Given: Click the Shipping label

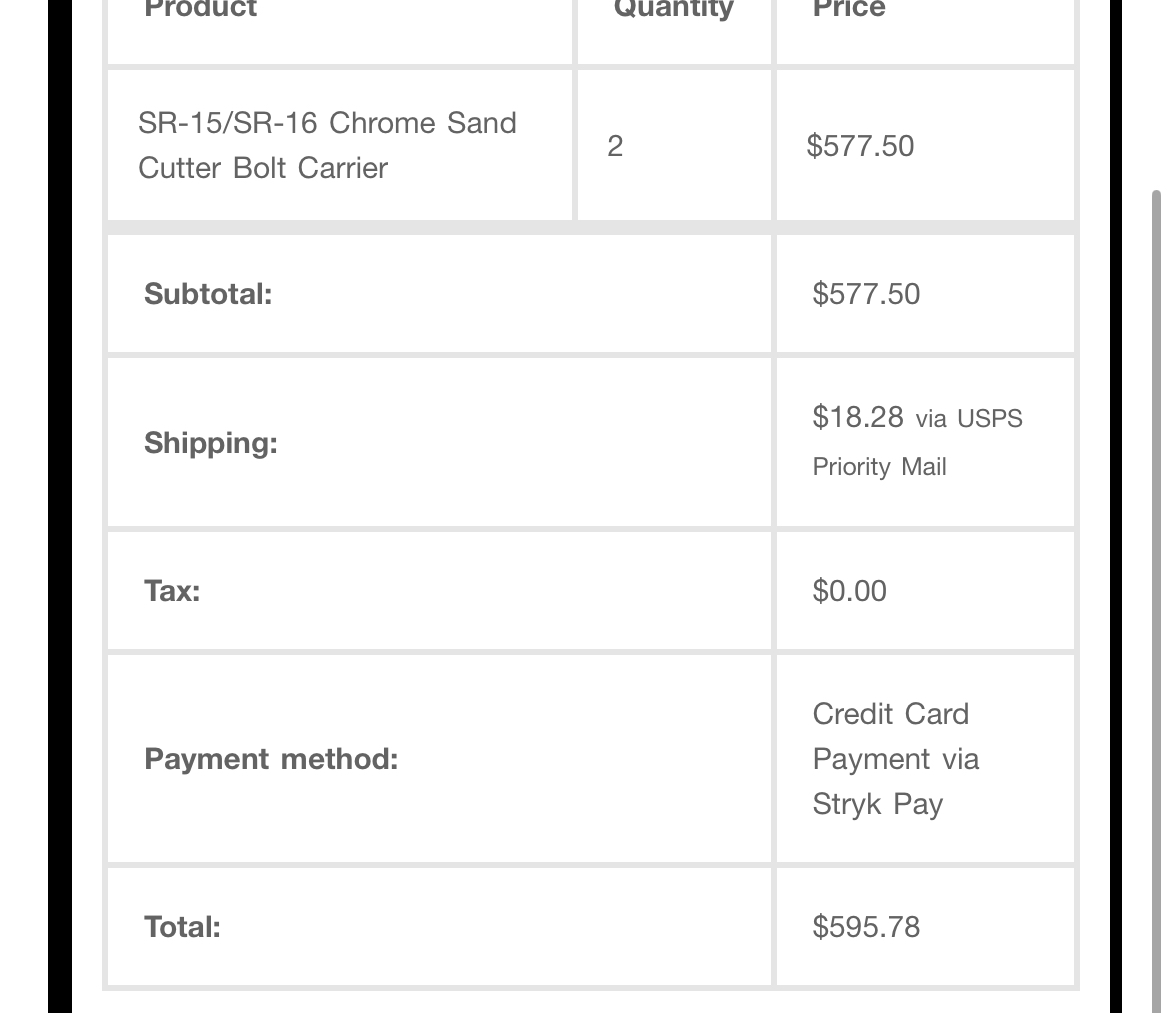Looking at the screenshot, I should [210, 443].
